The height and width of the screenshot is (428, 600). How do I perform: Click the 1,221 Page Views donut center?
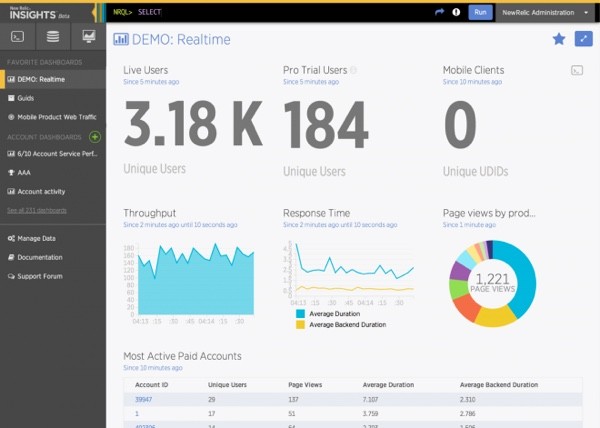492,283
